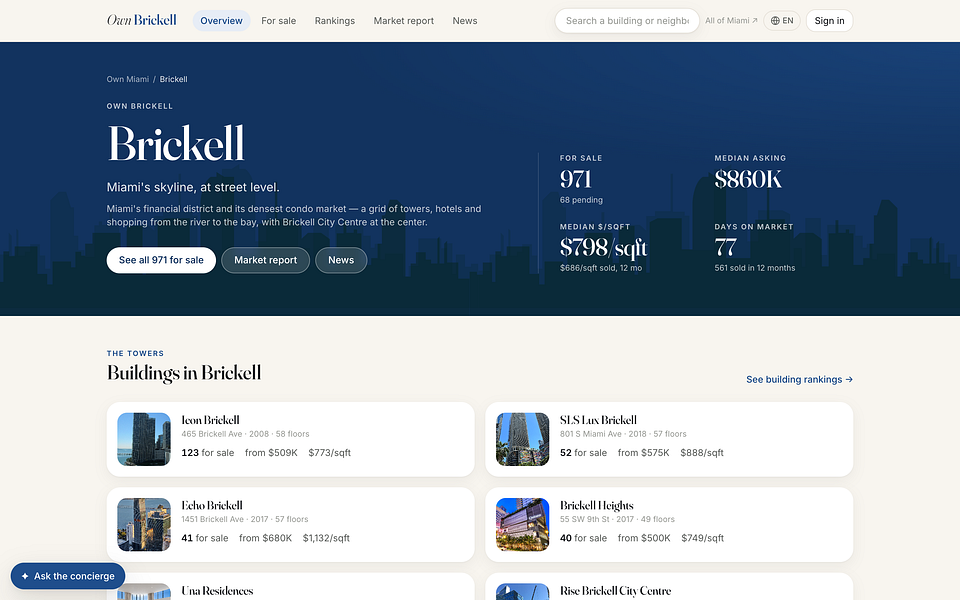Click the Sign in button

tap(829, 21)
